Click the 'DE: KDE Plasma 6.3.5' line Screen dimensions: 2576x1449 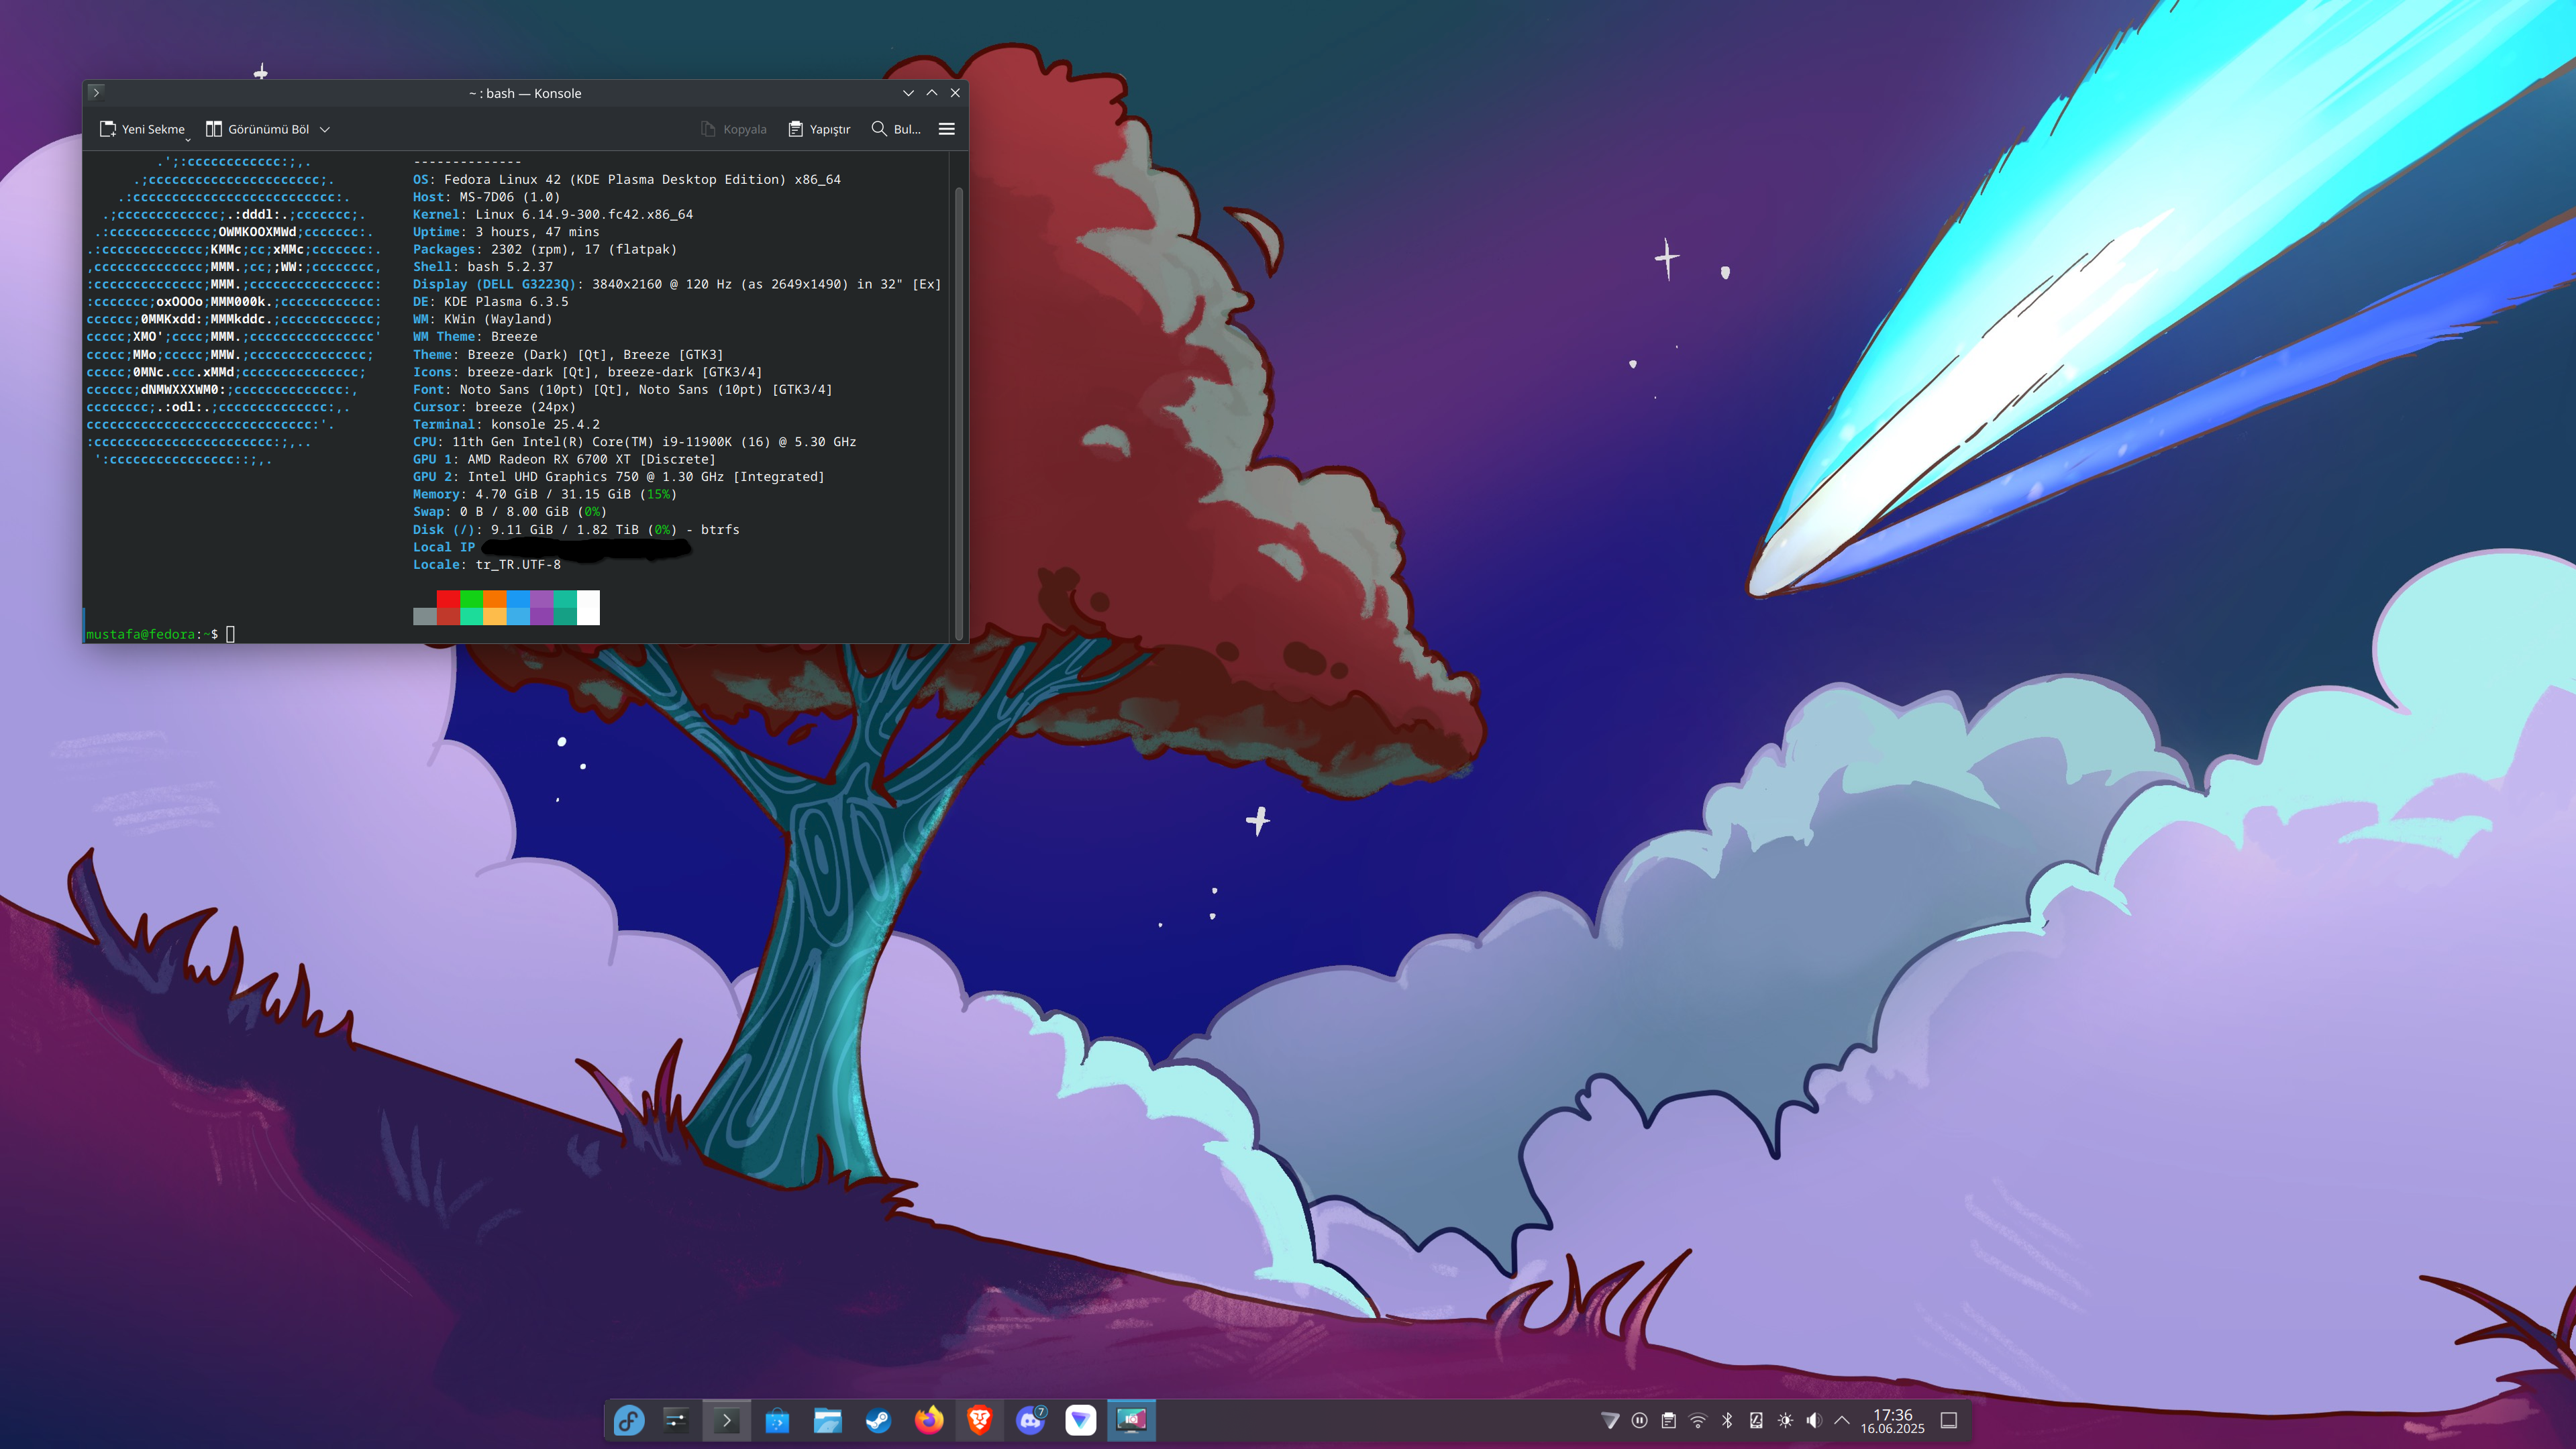491,302
